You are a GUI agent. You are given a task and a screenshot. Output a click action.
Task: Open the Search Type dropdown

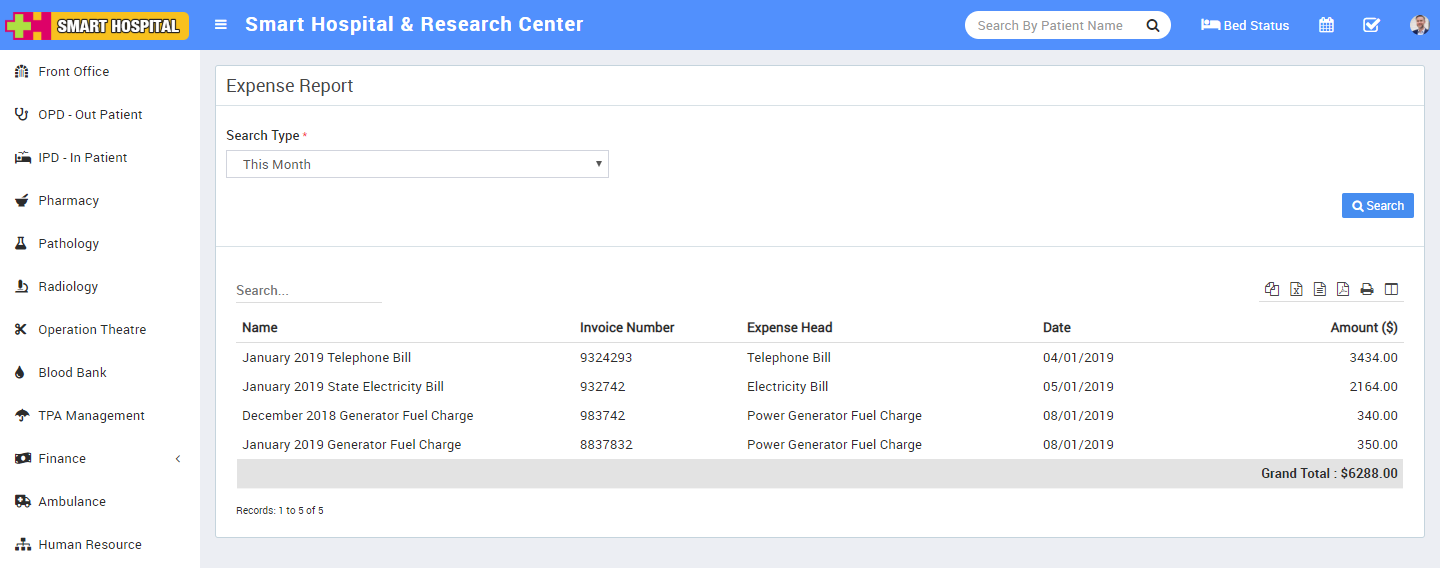click(417, 164)
